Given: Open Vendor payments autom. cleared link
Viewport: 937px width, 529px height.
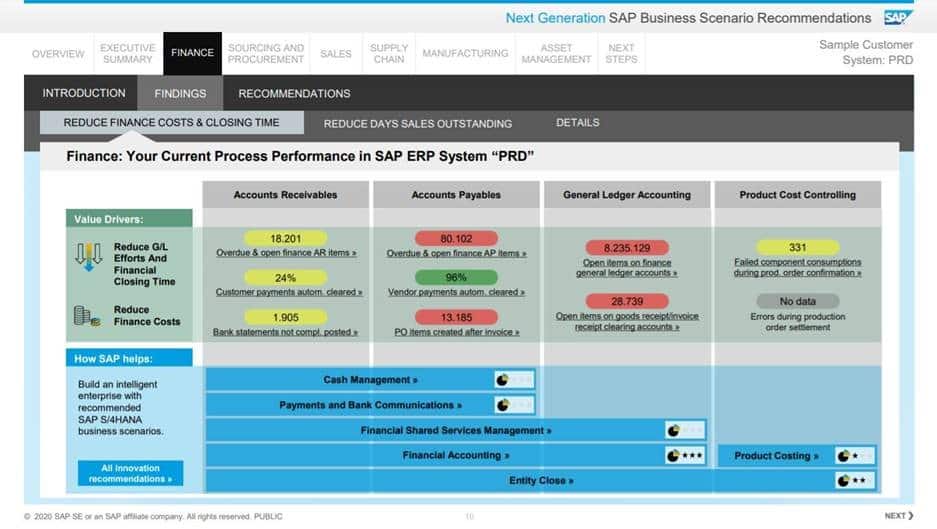Looking at the screenshot, I should click(455, 292).
